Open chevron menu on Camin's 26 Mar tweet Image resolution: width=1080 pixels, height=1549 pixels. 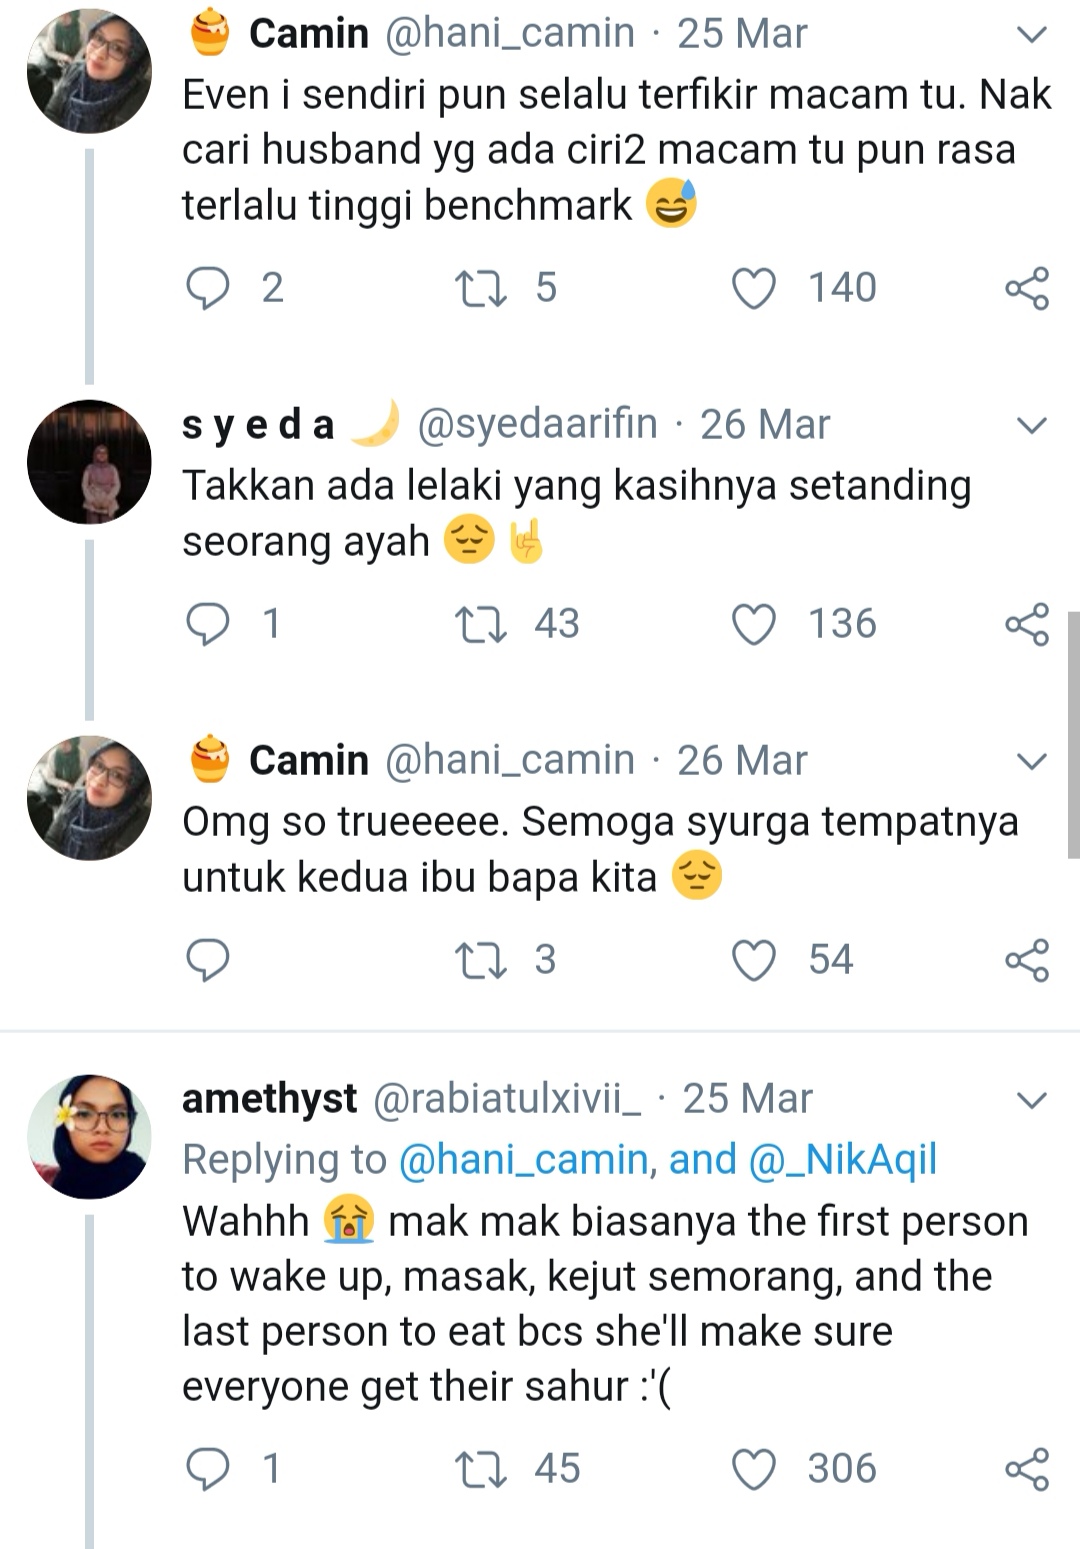coord(1031,761)
